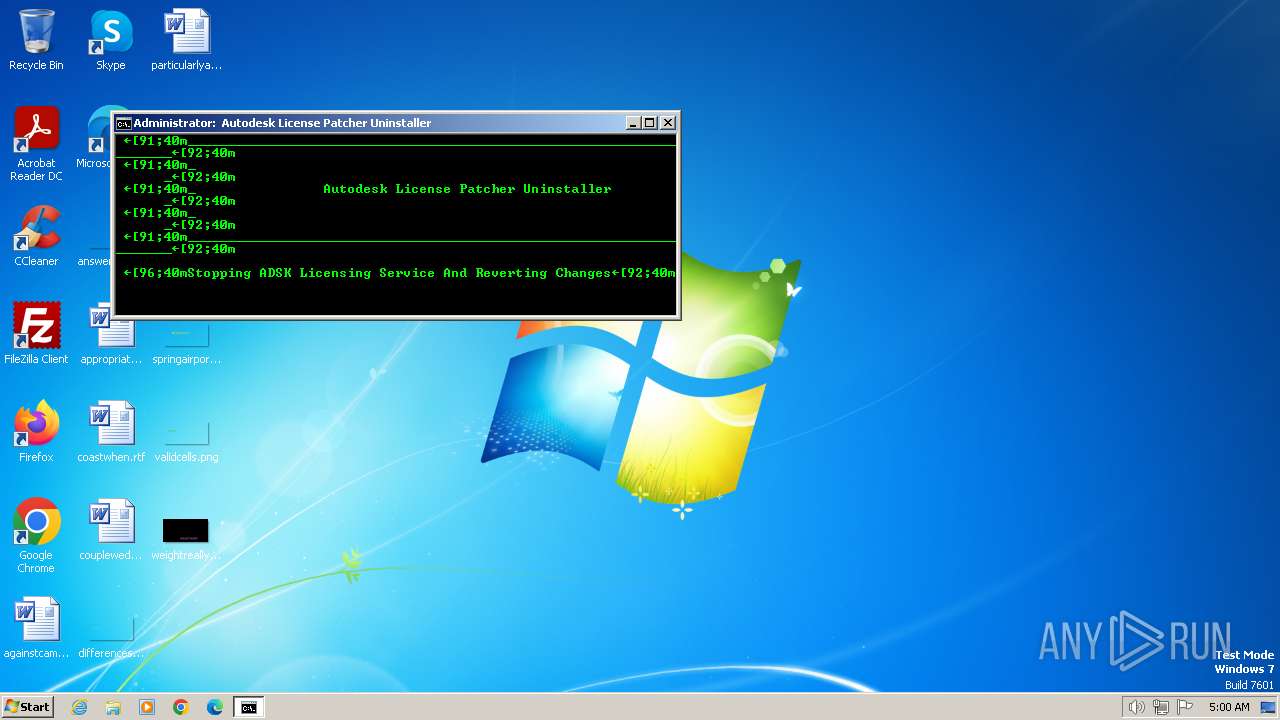Select the againstcam... Word document

click(x=36, y=628)
